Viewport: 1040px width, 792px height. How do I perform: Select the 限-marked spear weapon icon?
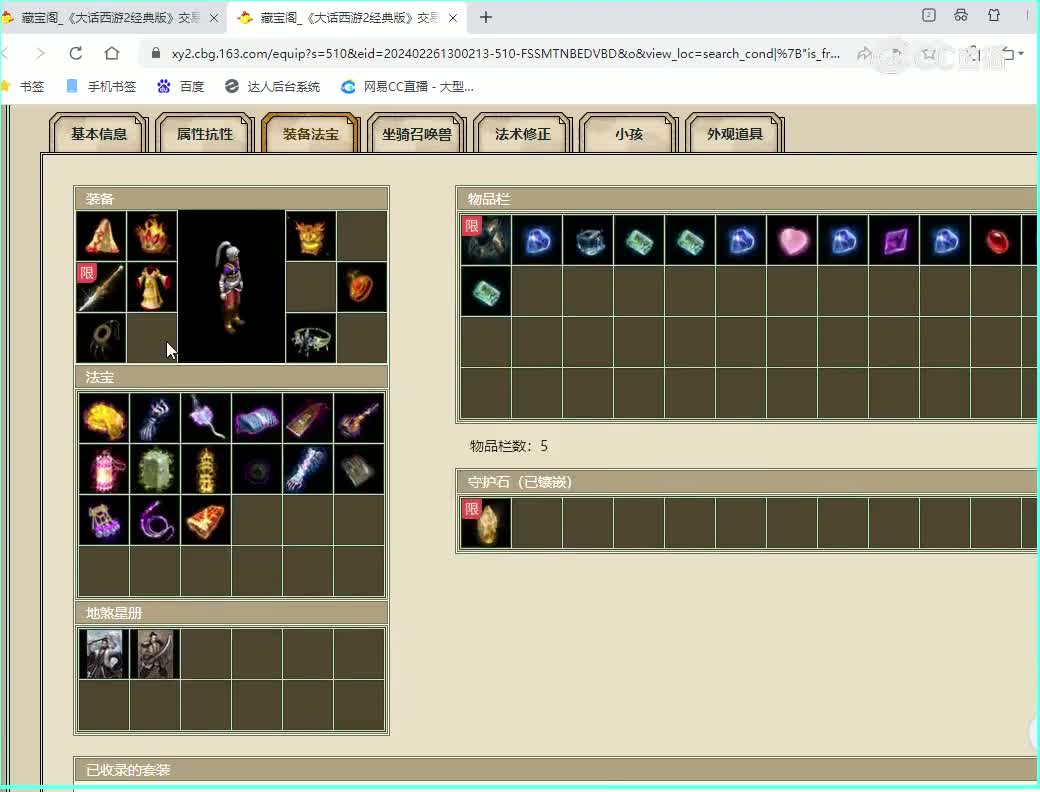pyautogui.click(x=101, y=287)
